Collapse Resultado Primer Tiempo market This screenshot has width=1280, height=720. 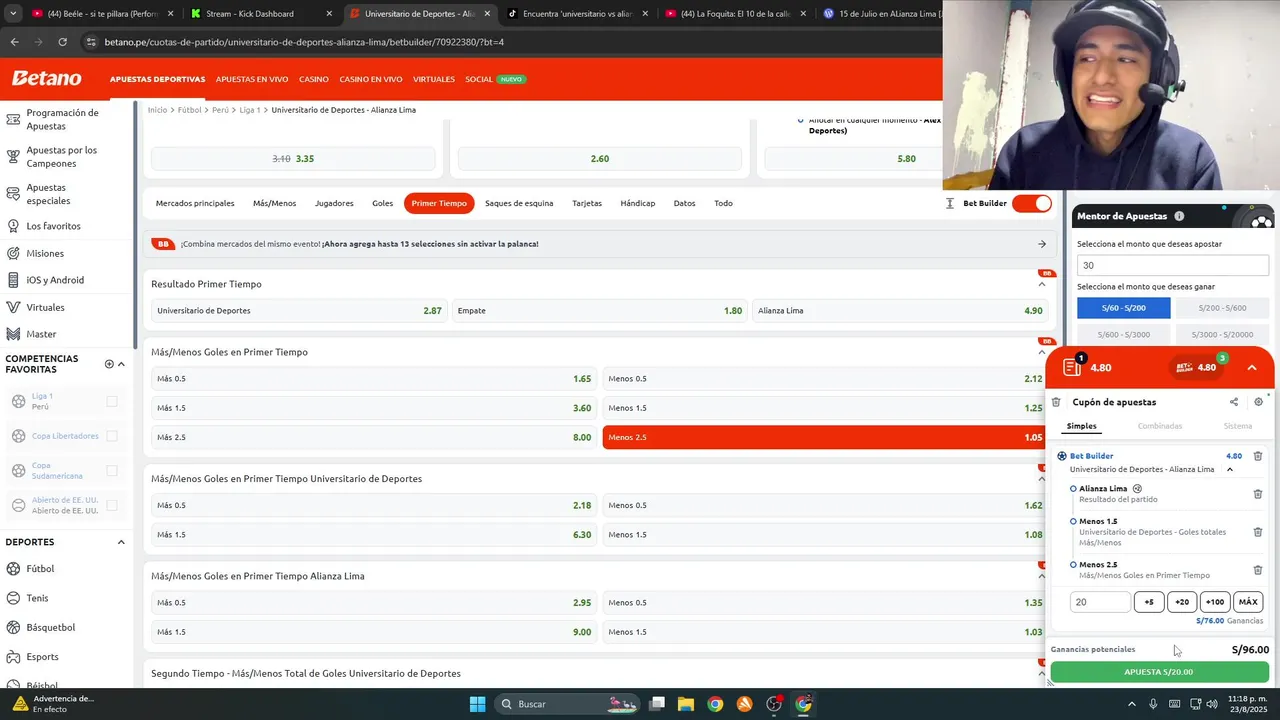pos(1041,284)
